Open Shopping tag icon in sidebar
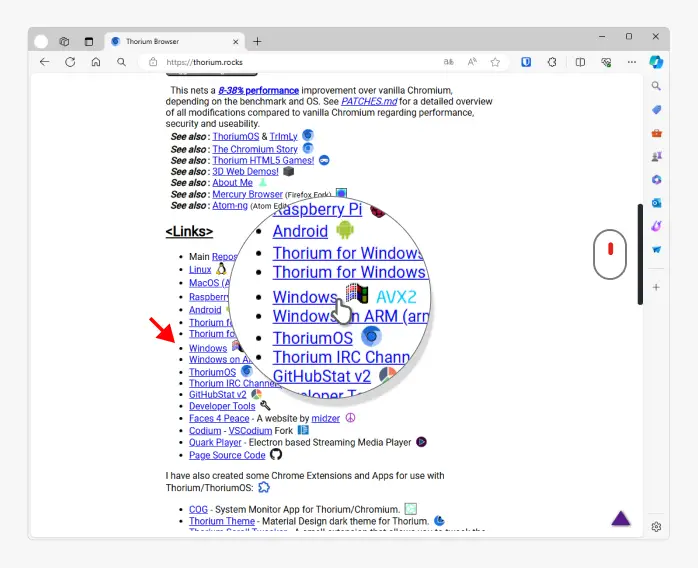The height and width of the screenshot is (568, 698). coord(656,110)
